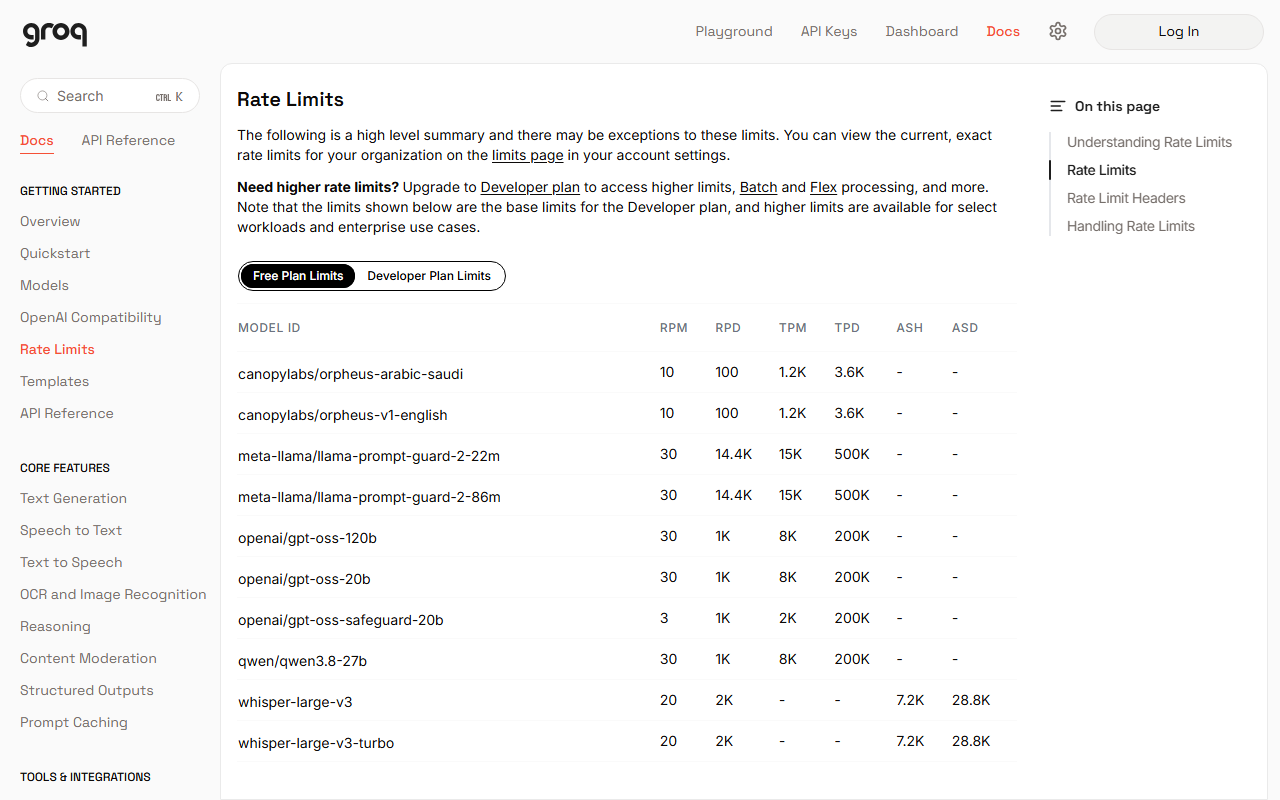Focus the Search input field
This screenshot has width=1280, height=800.
110,96
